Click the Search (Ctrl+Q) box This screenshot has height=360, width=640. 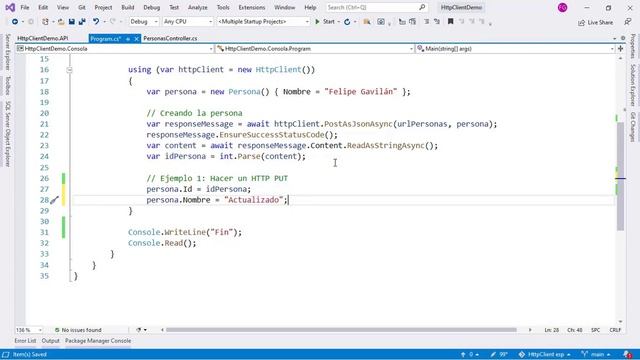(x=376, y=7)
